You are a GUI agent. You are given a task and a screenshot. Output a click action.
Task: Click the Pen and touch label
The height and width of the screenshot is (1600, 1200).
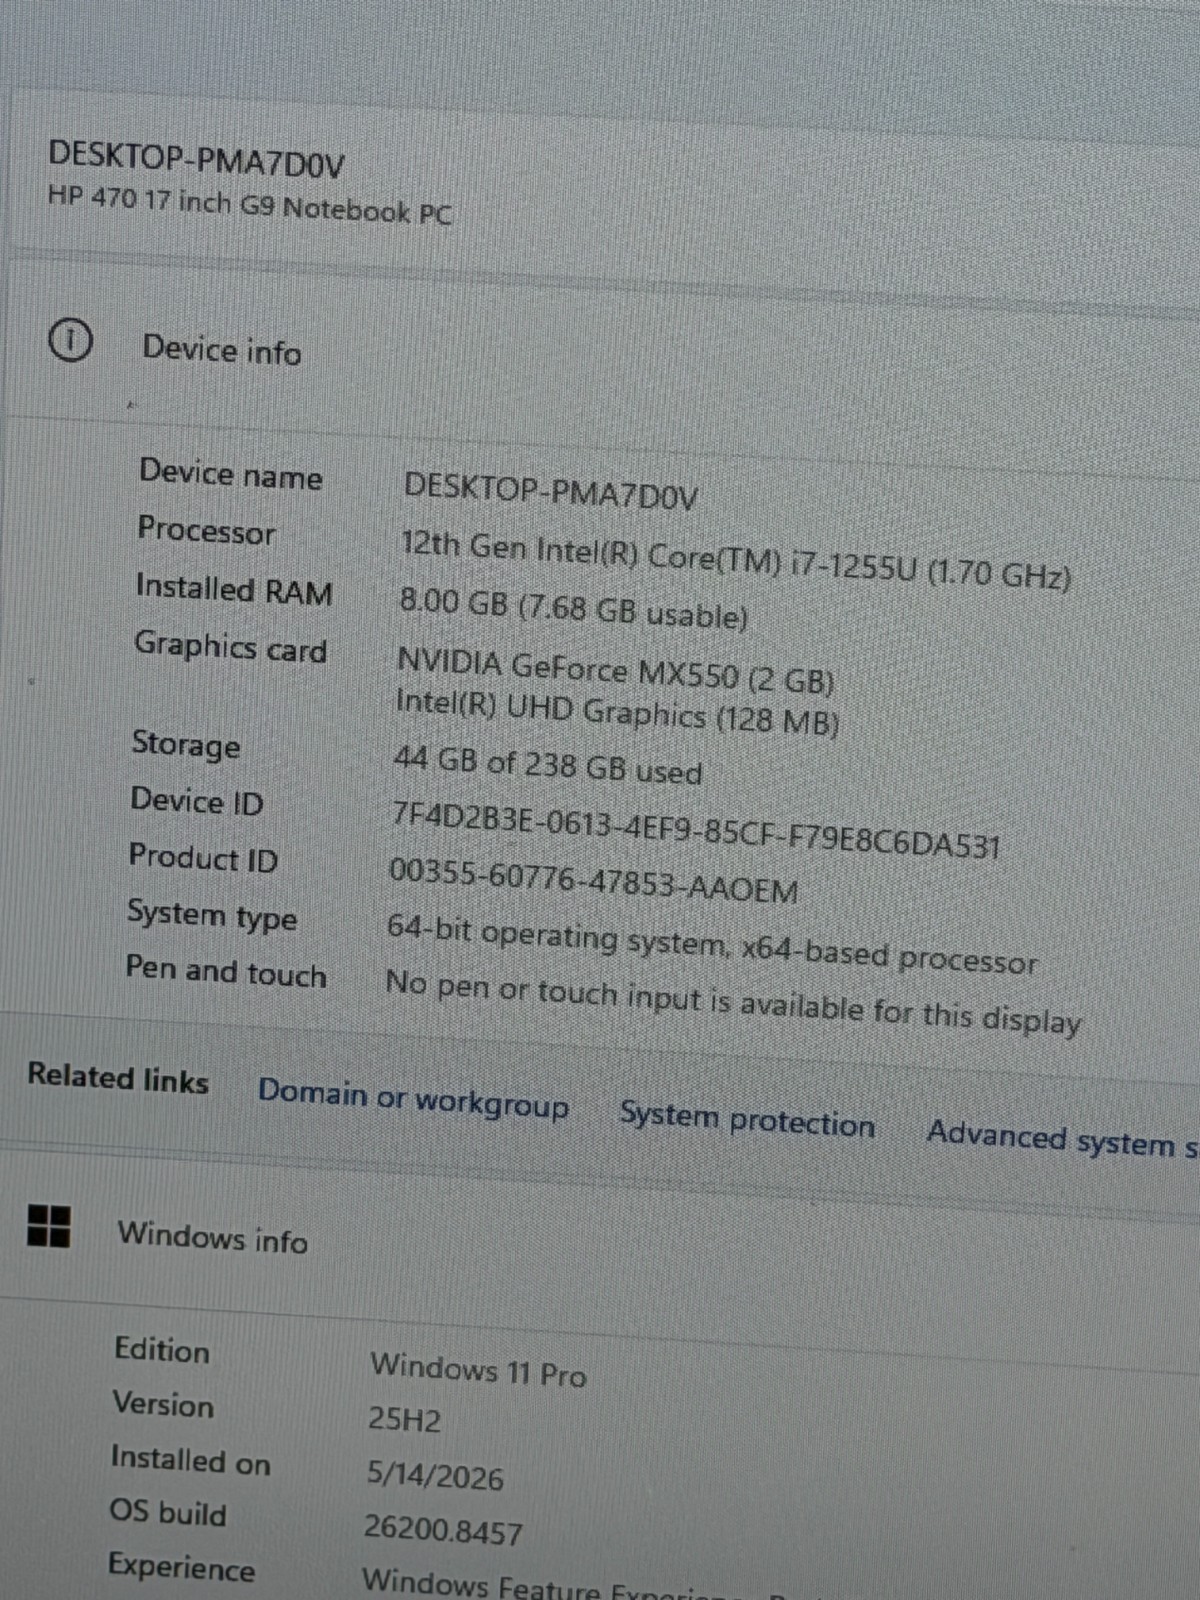tap(226, 971)
